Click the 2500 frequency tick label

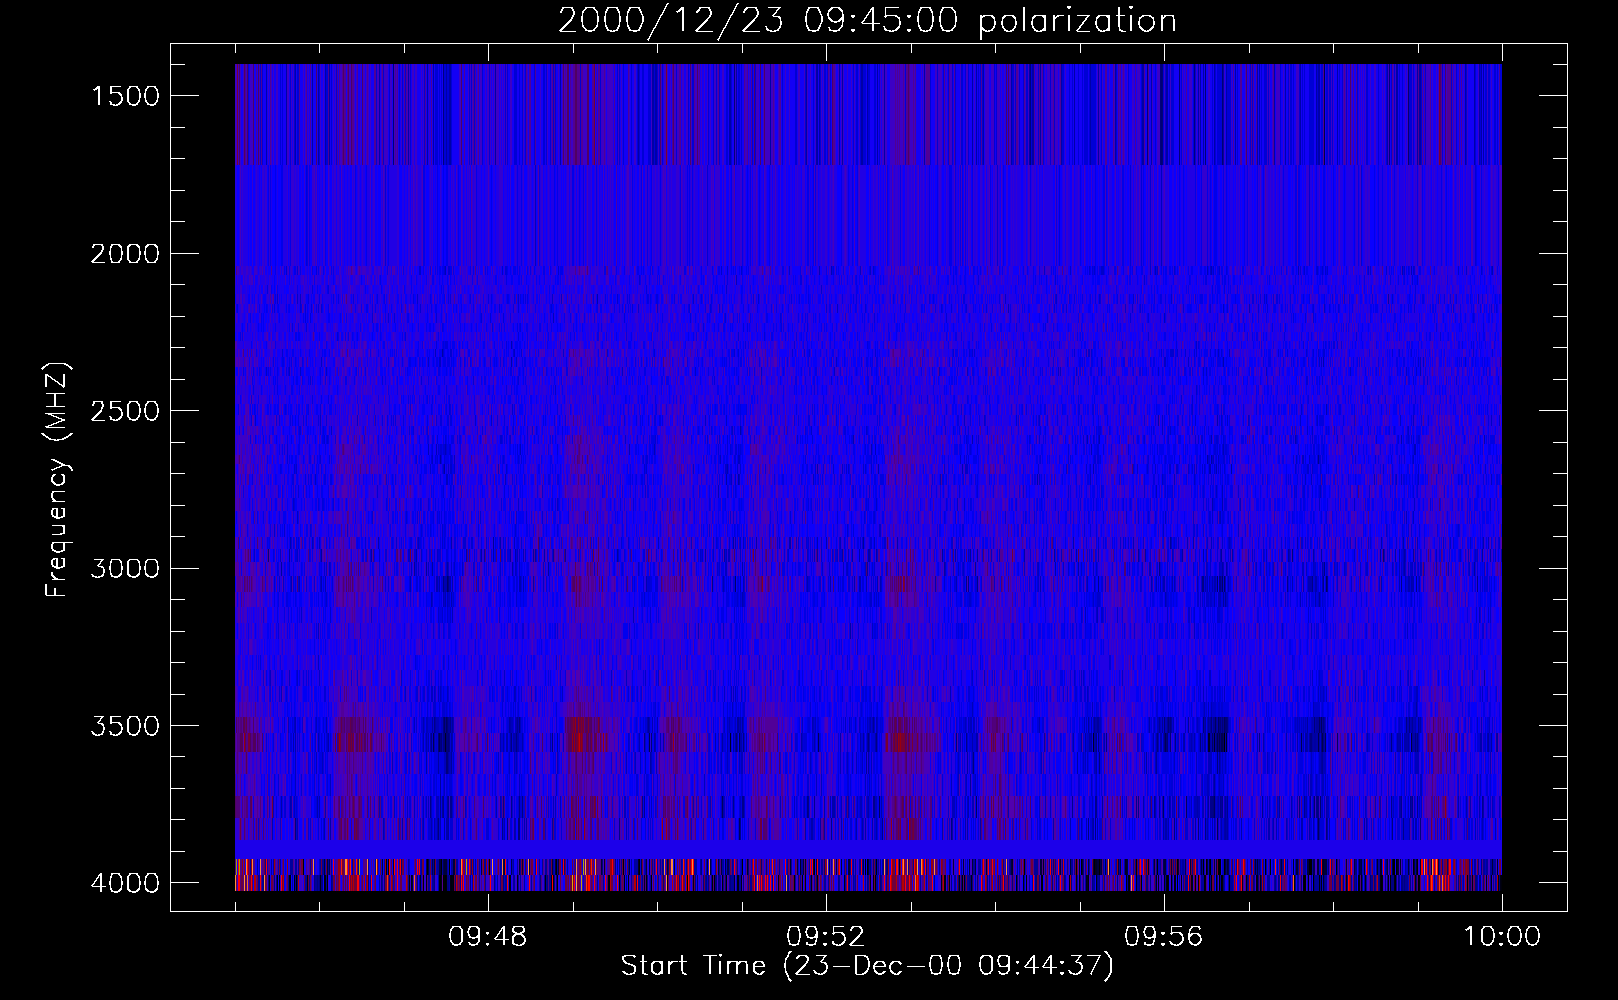tap(125, 411)
